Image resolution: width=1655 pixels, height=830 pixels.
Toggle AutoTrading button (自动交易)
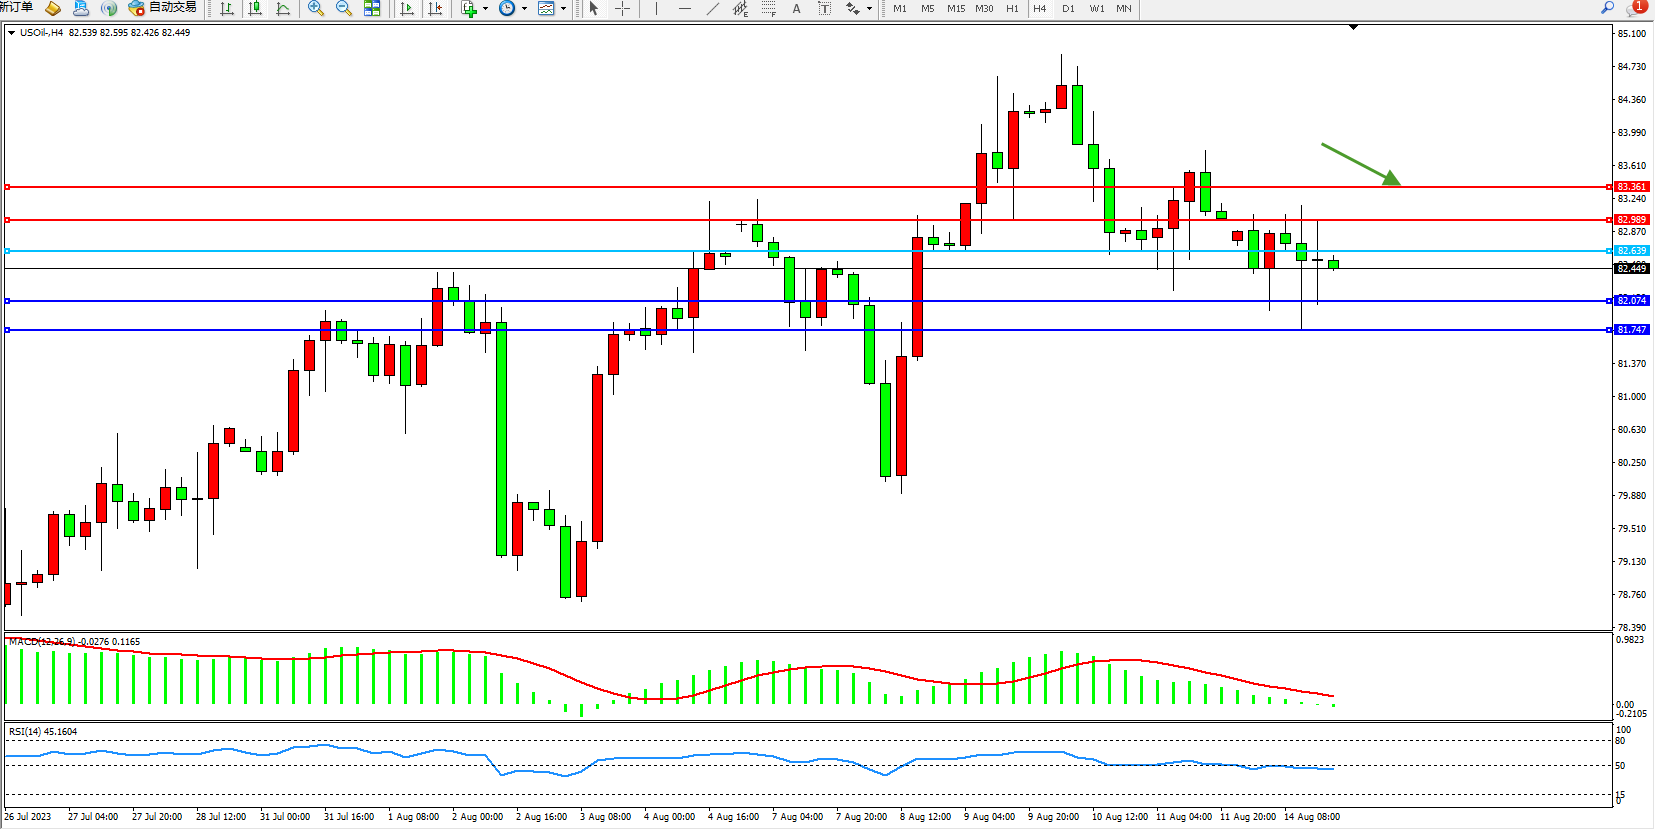(x=162, y=8)
